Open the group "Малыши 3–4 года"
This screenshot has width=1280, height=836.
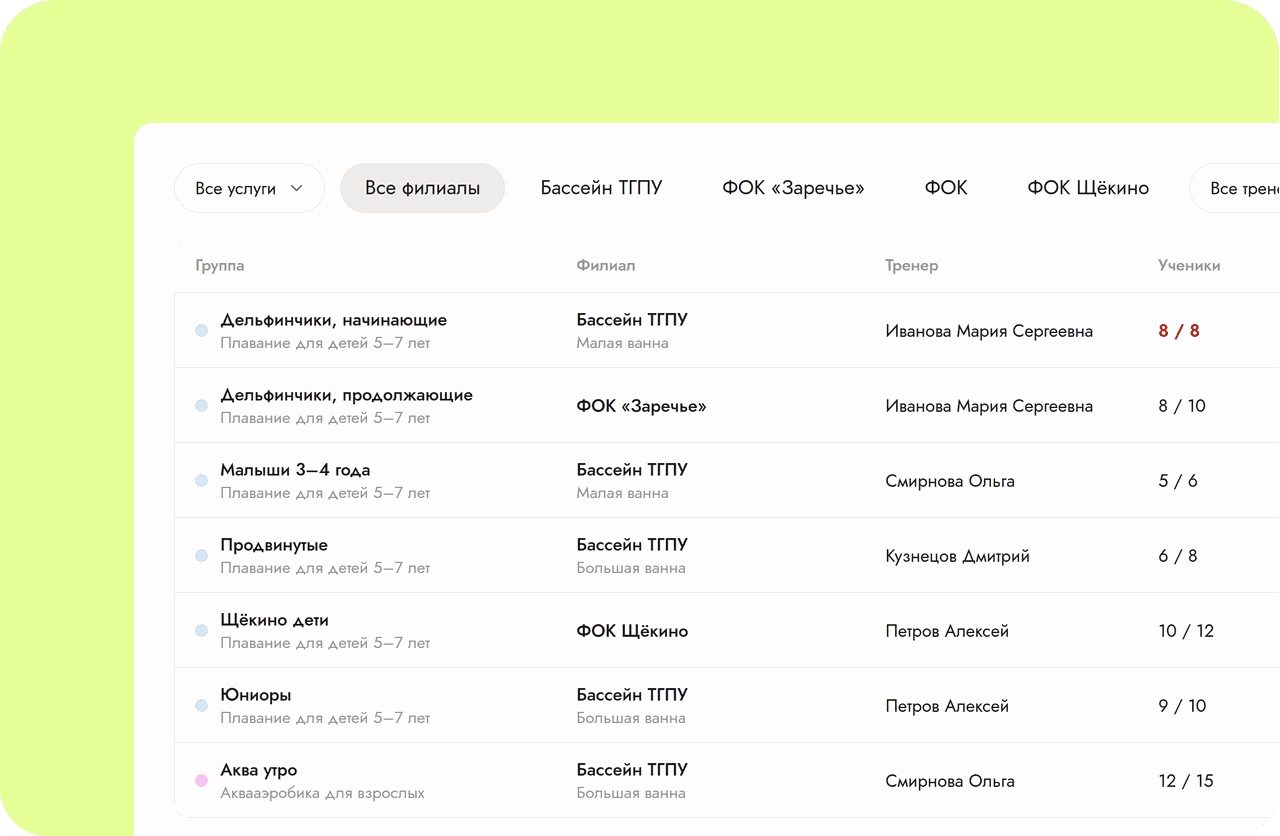296,470
